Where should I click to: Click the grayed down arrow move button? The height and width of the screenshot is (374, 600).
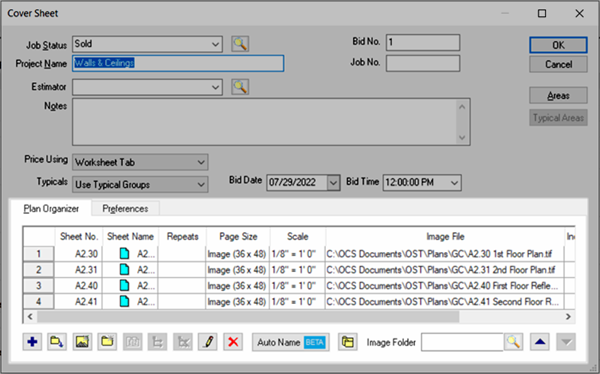point(566,342)
